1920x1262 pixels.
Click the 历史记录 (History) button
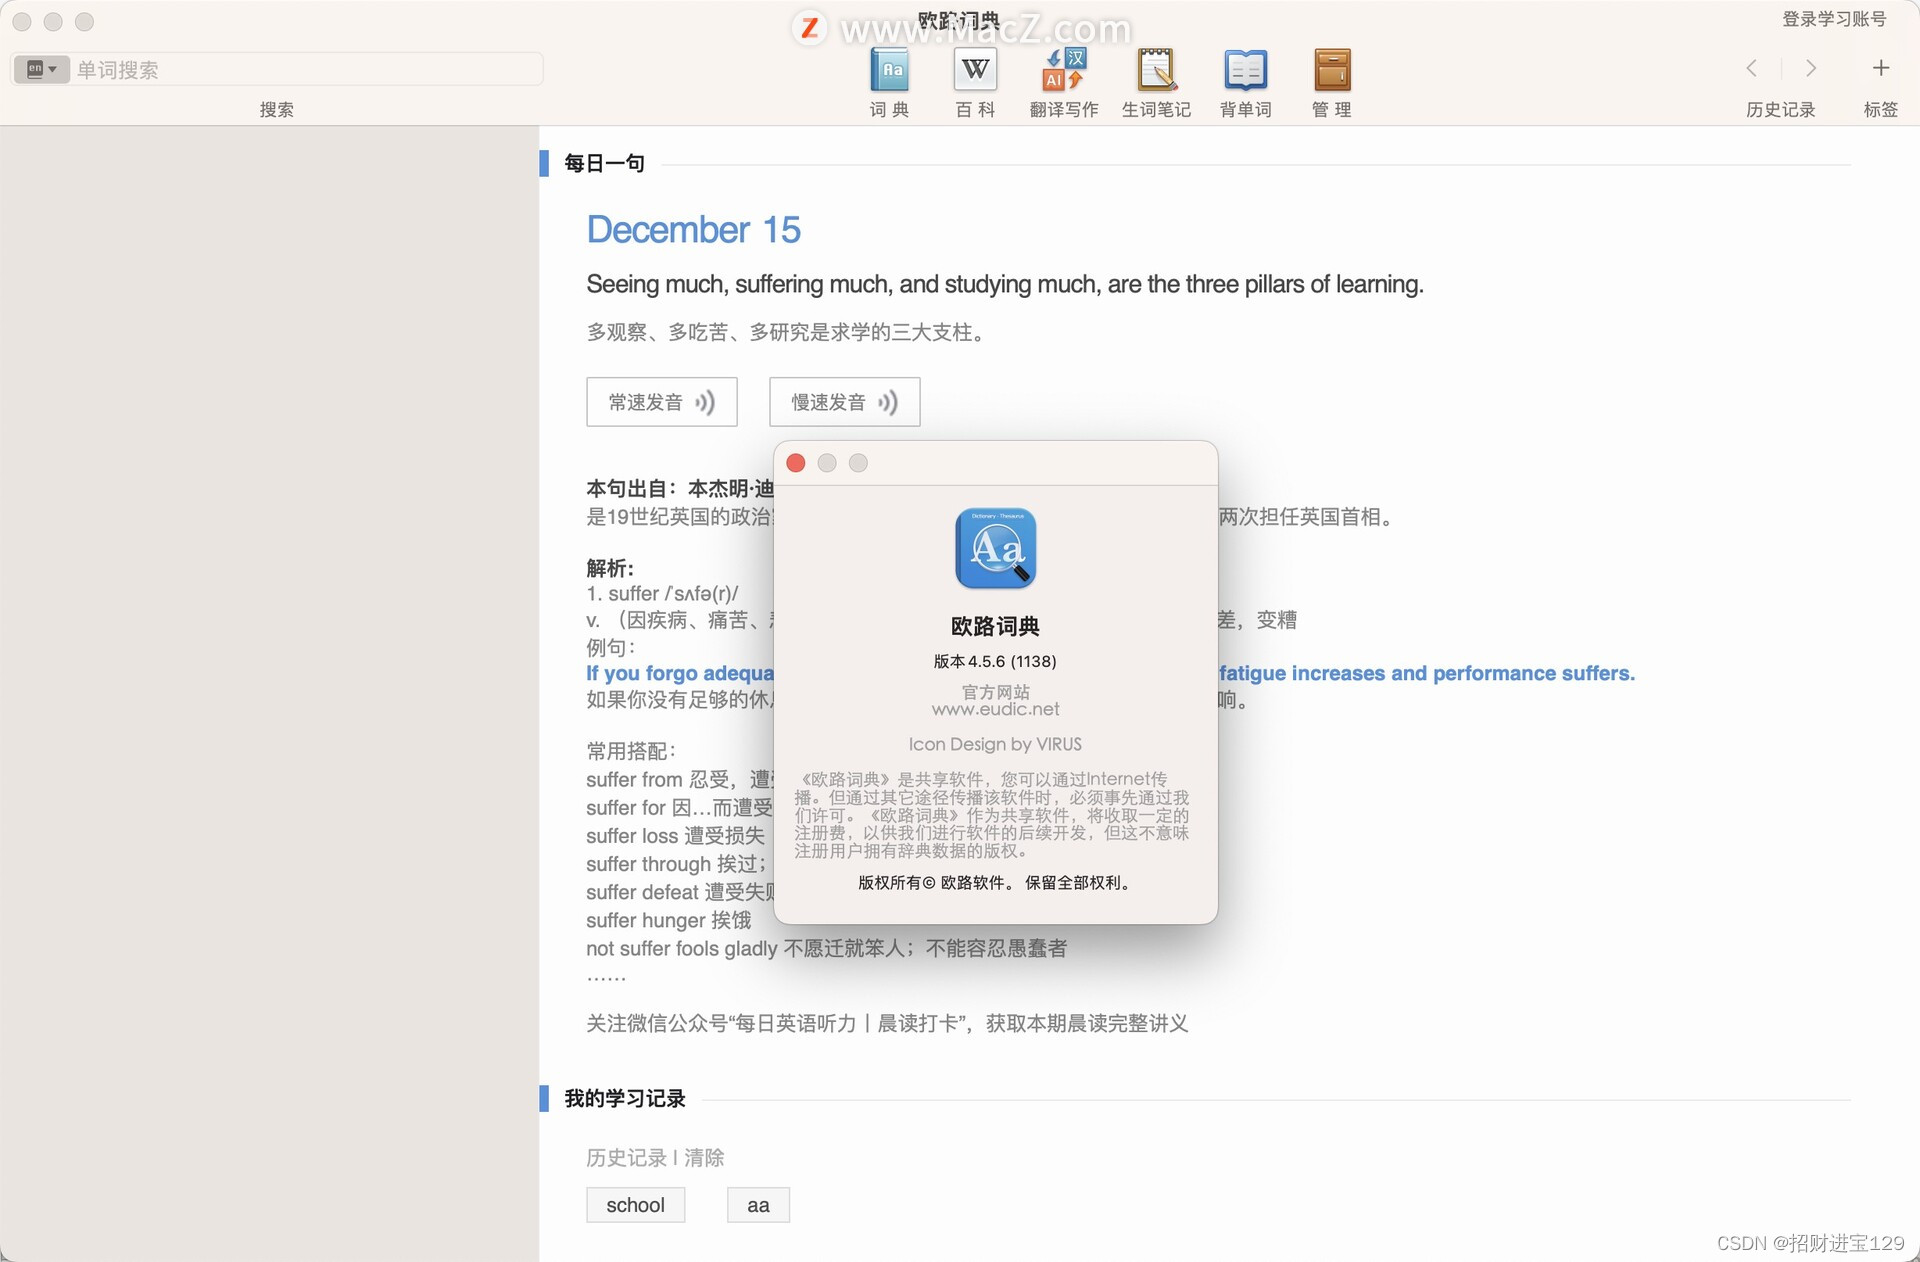1778,110
